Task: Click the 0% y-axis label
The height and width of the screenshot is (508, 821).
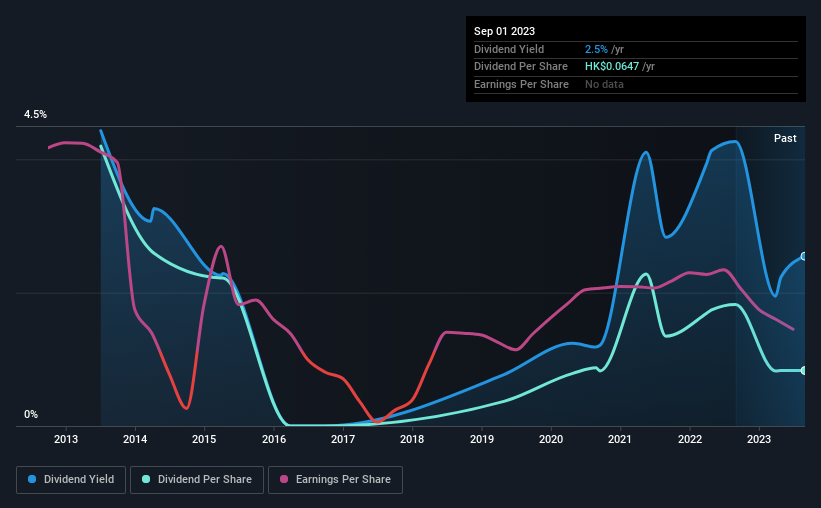Action: tap(31, 415)
